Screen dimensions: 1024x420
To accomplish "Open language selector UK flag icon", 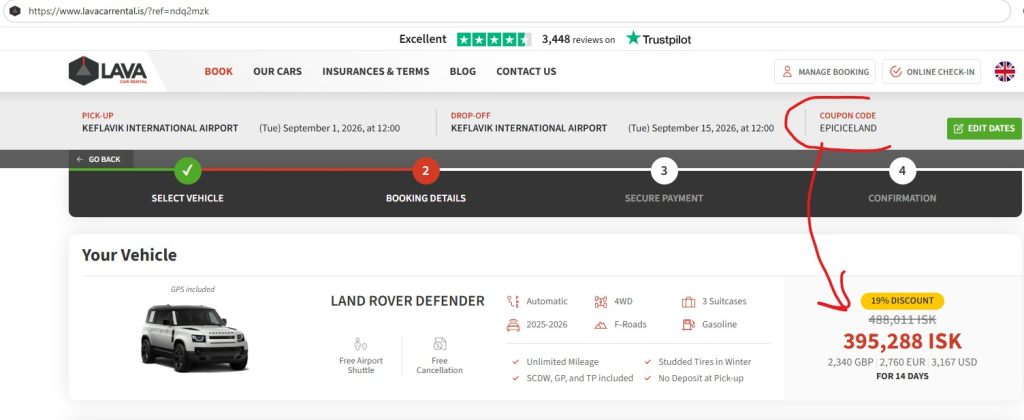I will (1004, 71).
